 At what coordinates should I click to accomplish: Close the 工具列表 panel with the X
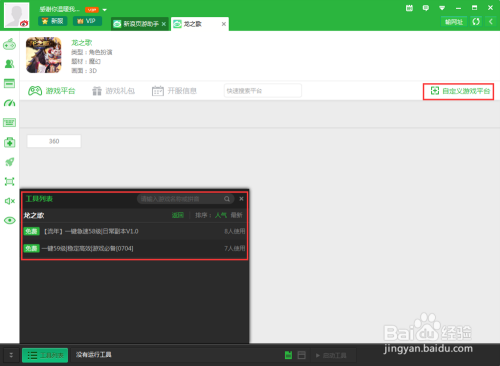tap(241, 199)
